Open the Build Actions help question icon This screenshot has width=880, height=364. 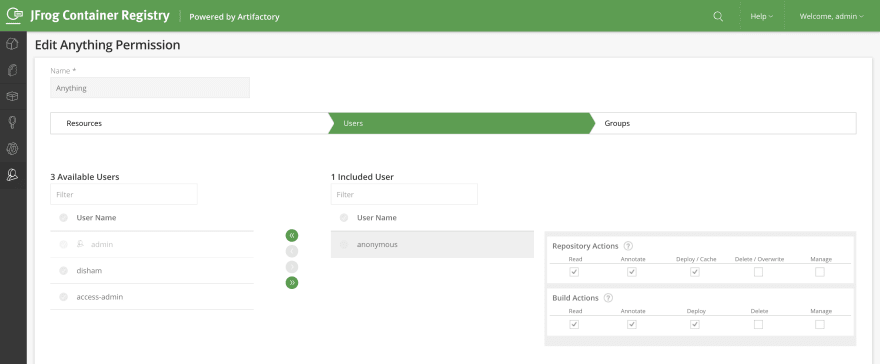coord(608,298)
